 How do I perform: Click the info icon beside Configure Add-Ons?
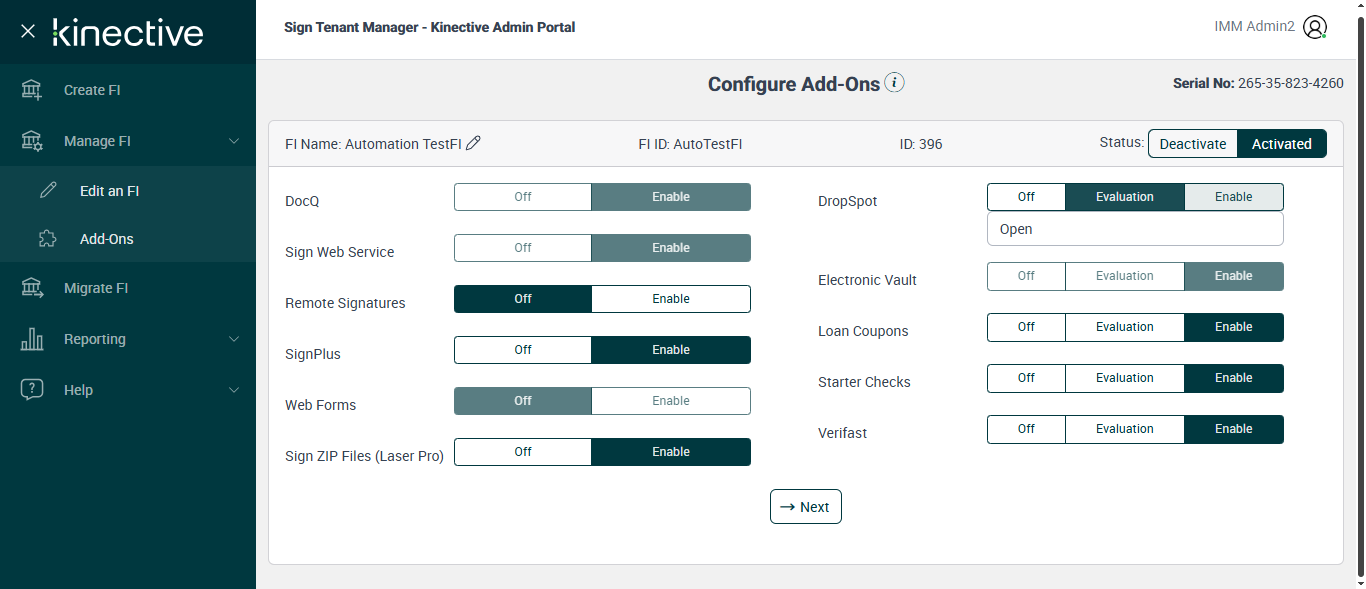(x=895, y=83)
